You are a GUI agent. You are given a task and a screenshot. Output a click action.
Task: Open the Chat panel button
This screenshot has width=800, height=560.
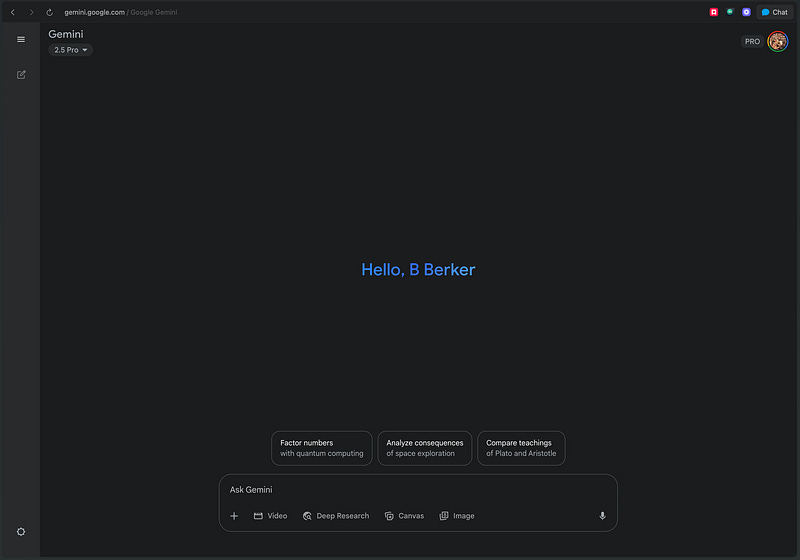[774, 12]
